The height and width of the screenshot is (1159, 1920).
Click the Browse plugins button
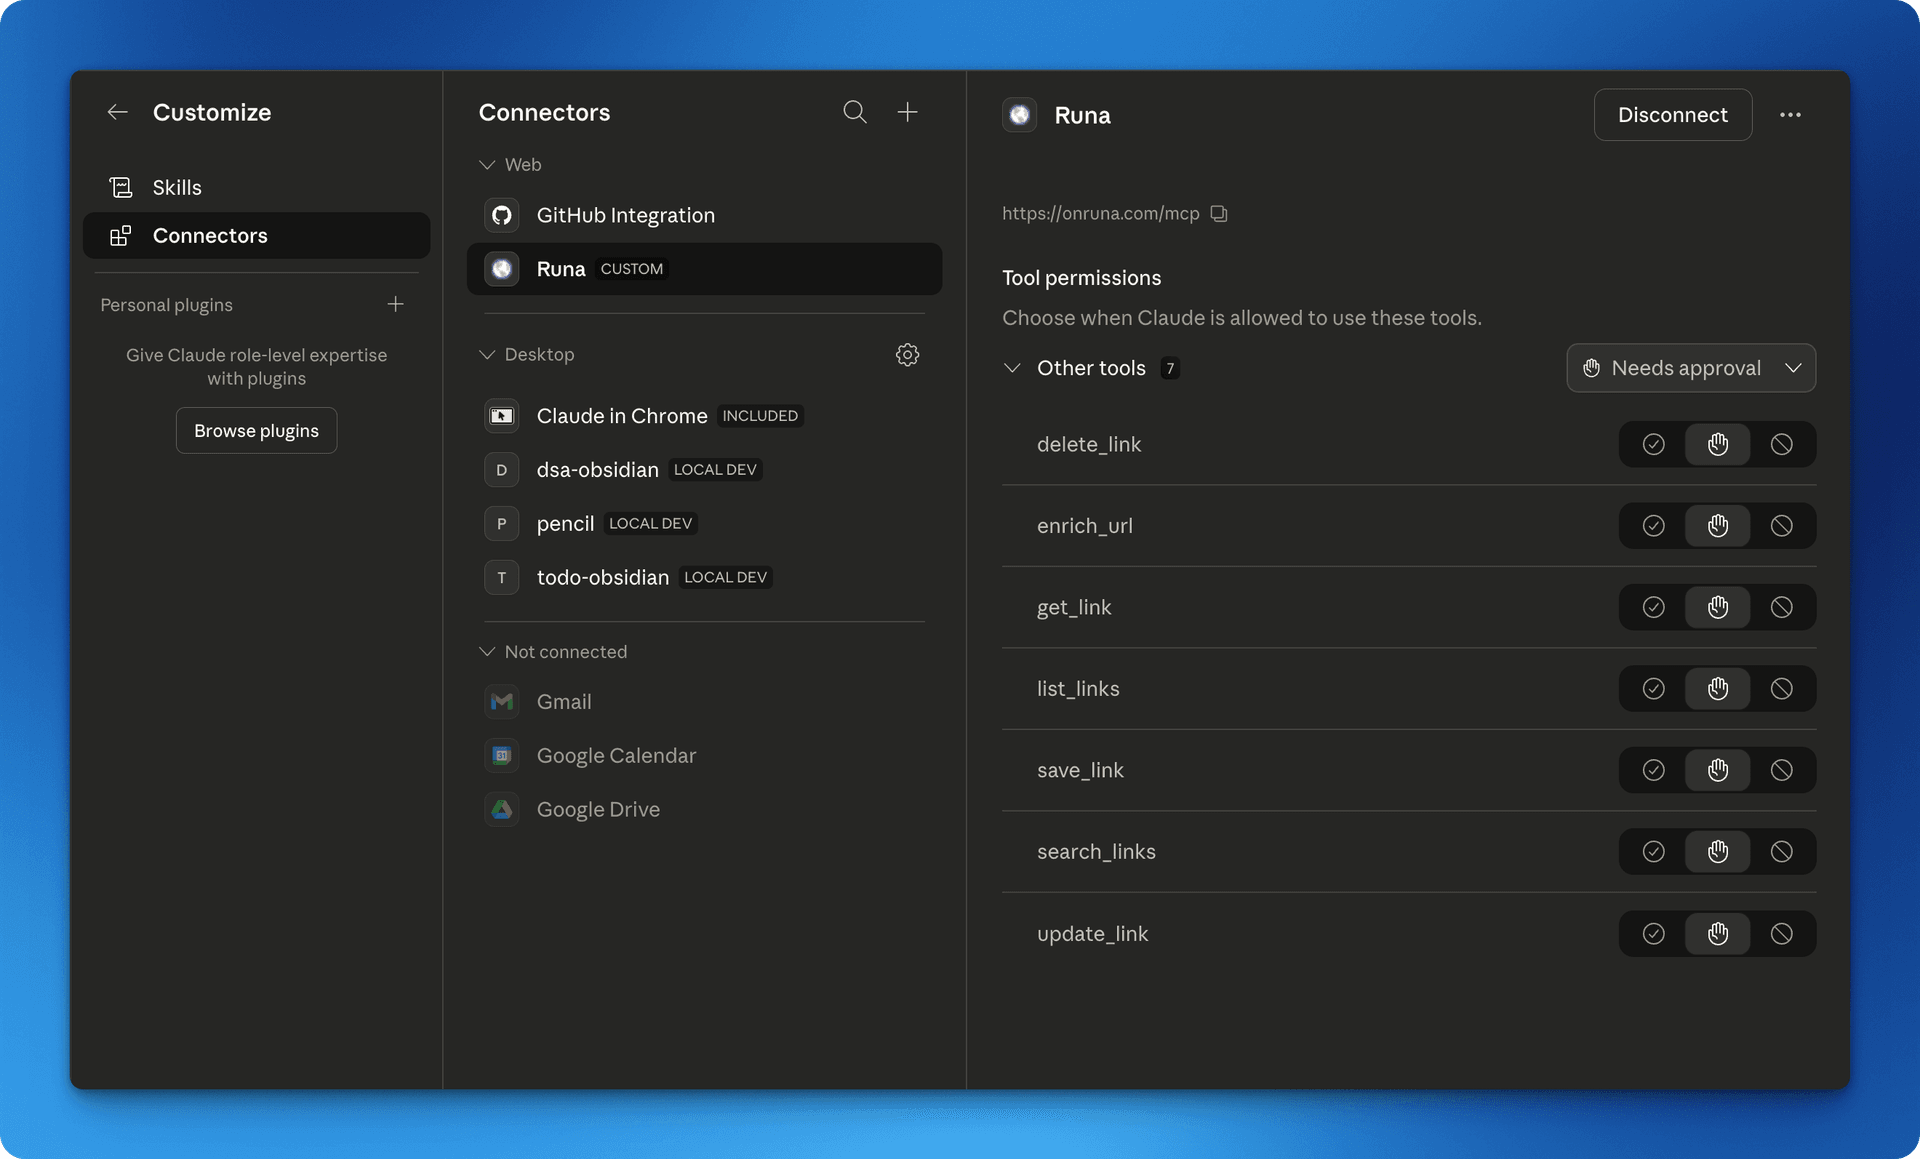[x=256, y=430]
